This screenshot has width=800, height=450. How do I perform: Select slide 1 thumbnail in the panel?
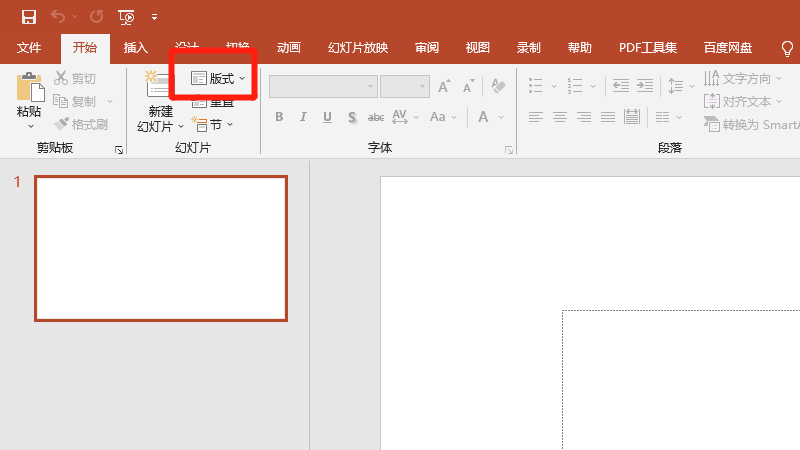tap(161, 248)
